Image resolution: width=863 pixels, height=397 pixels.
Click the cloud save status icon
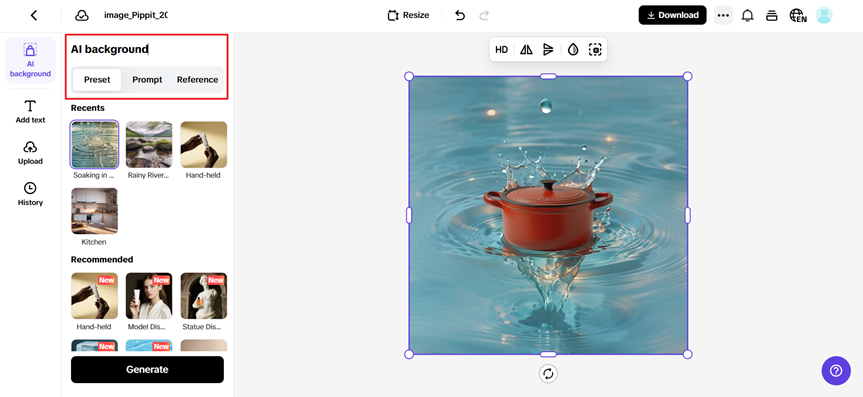[x=81, y=15]
